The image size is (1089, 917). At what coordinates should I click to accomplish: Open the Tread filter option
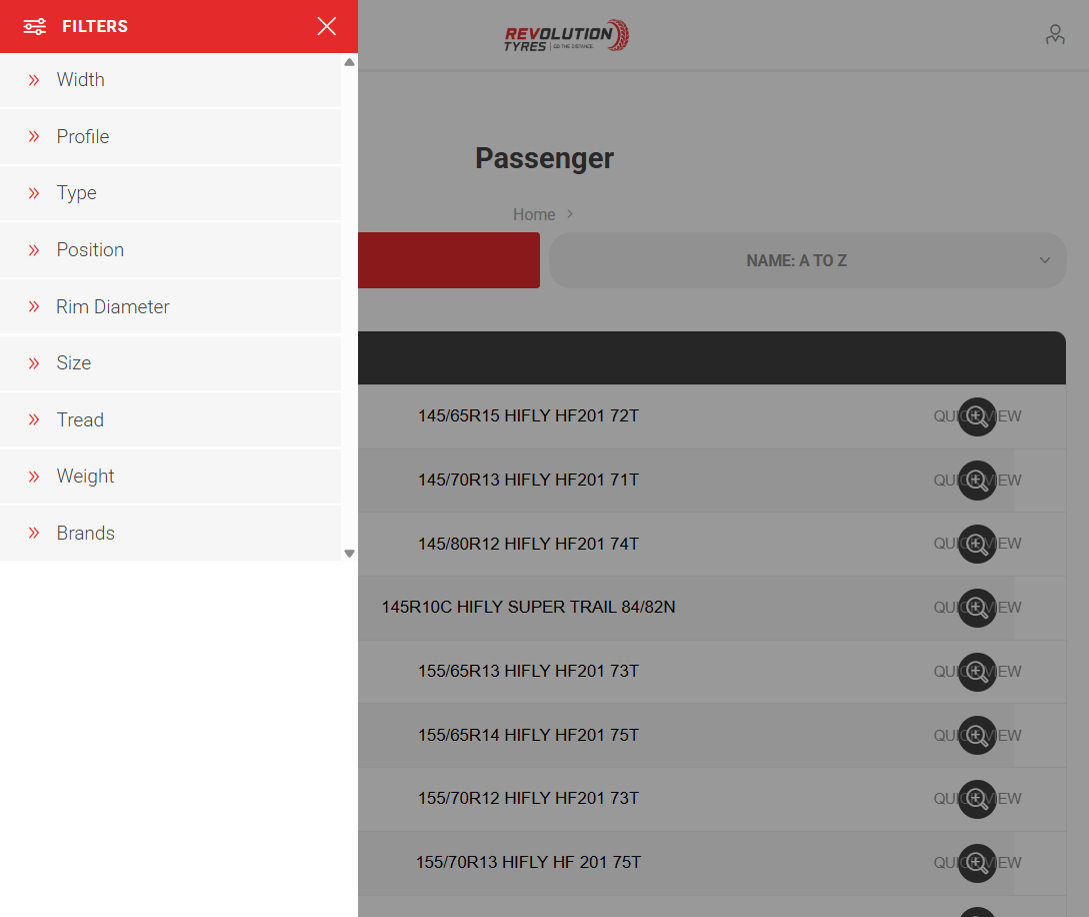(x=170, y=420)
